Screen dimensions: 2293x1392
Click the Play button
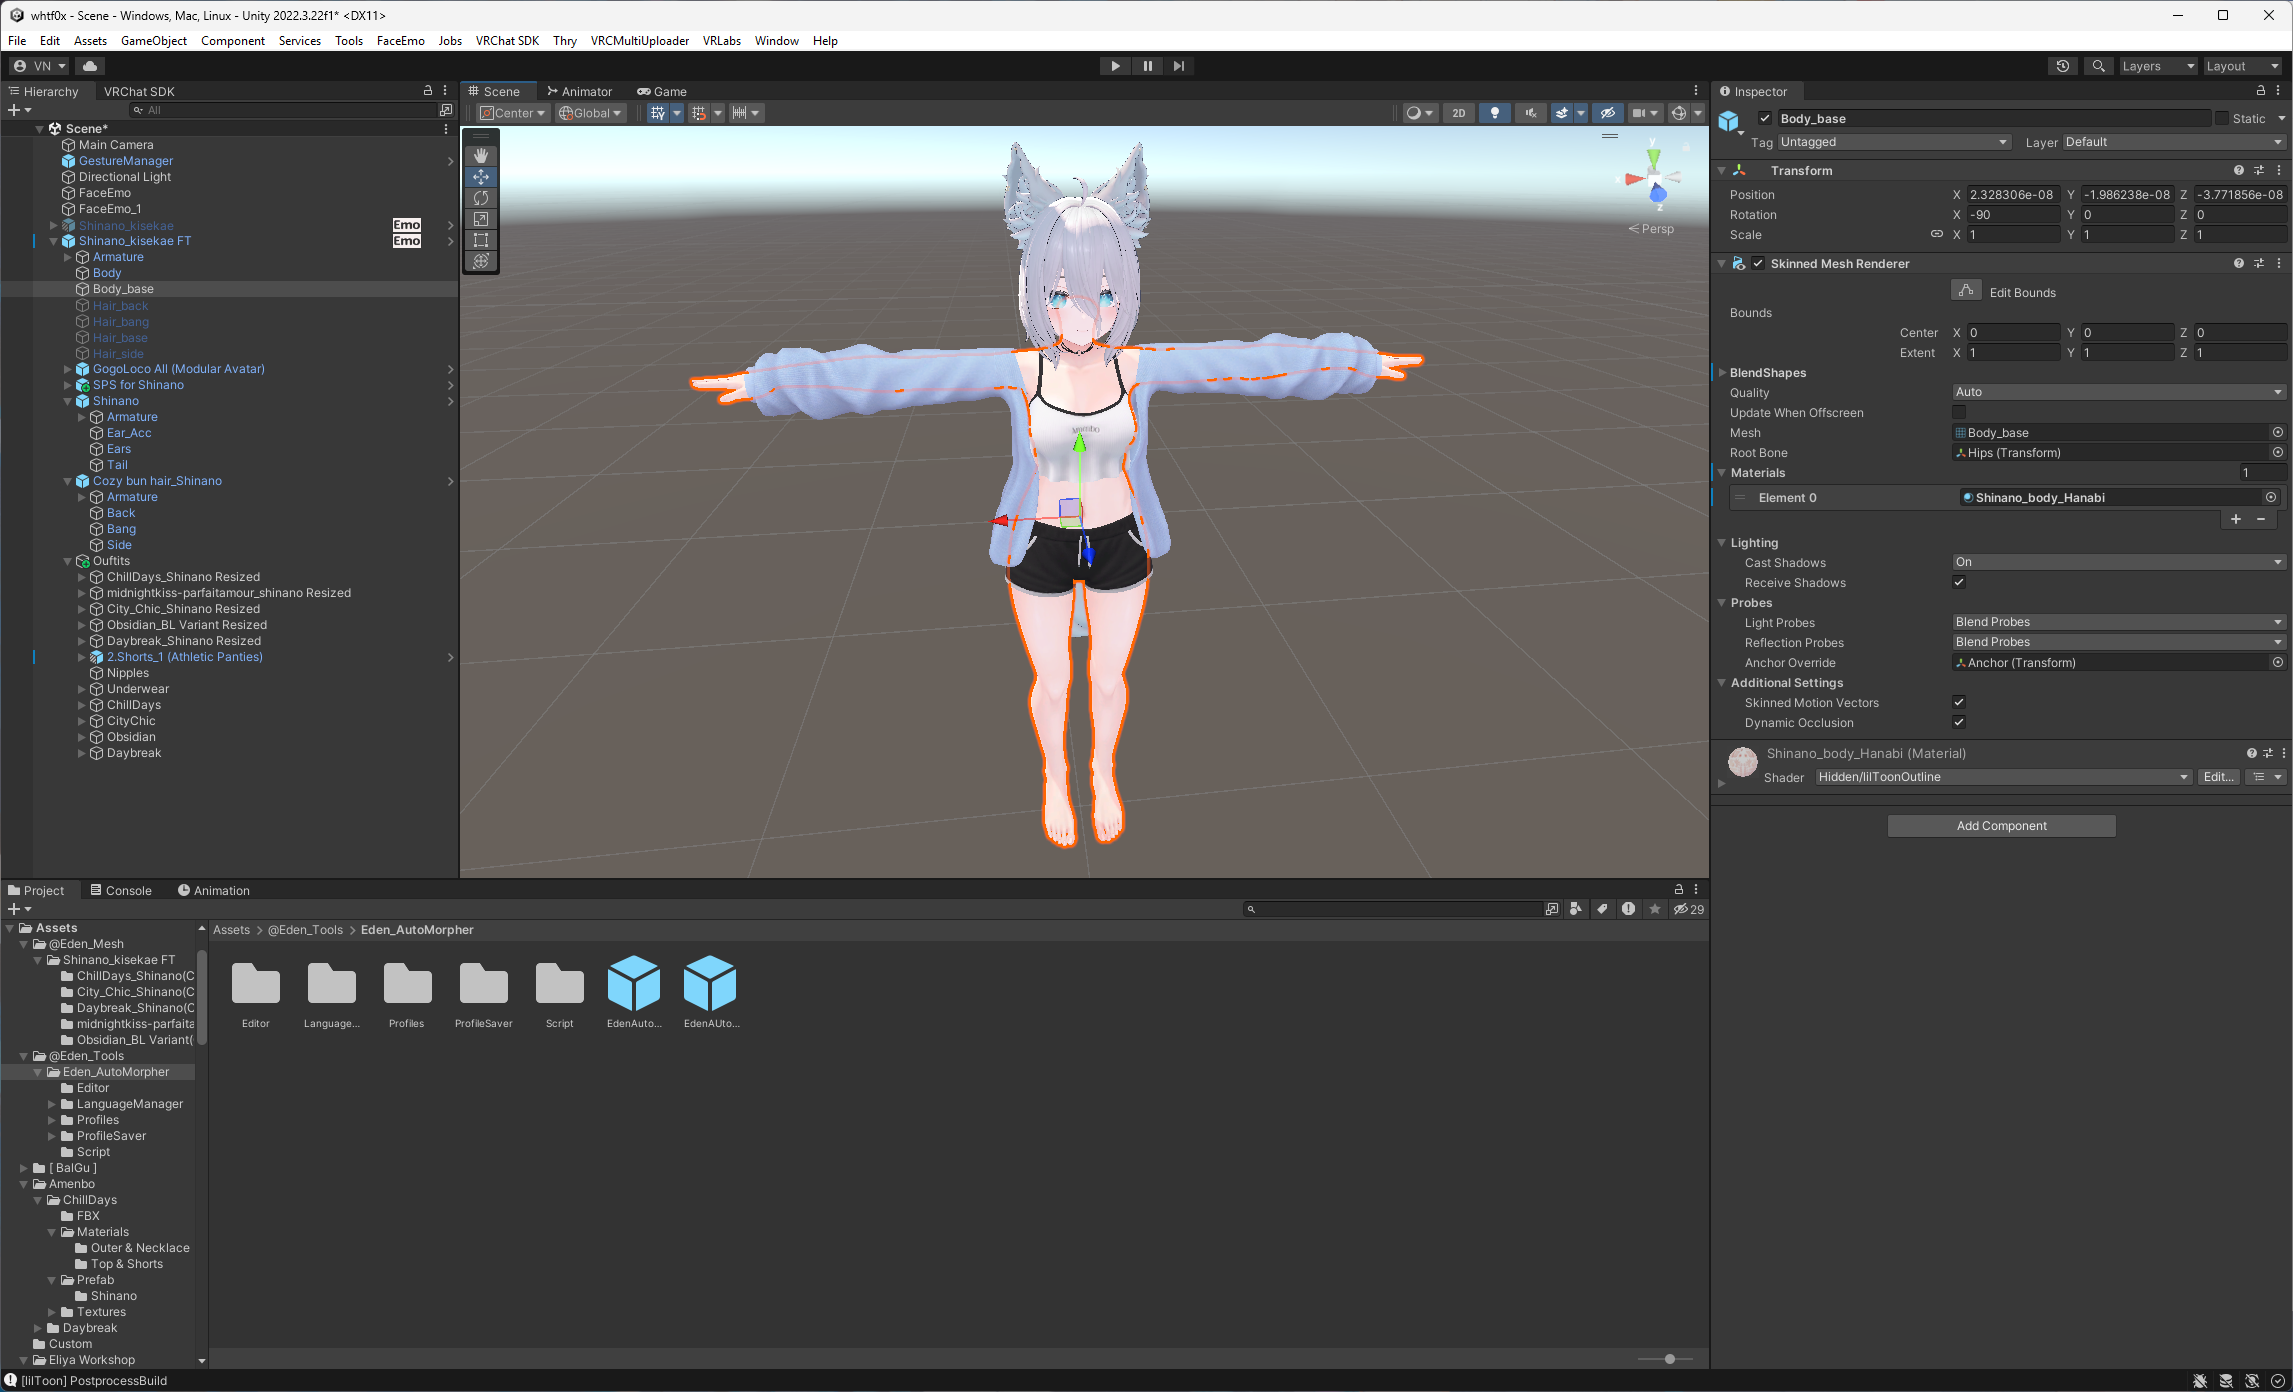[x=1115, y=66]
